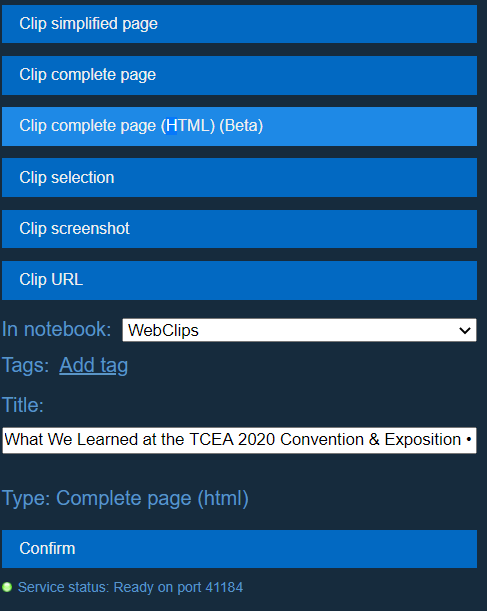Open the WebClips notebook dropdown
Viewport: 487px width, 611px height.
click(299, 330)
